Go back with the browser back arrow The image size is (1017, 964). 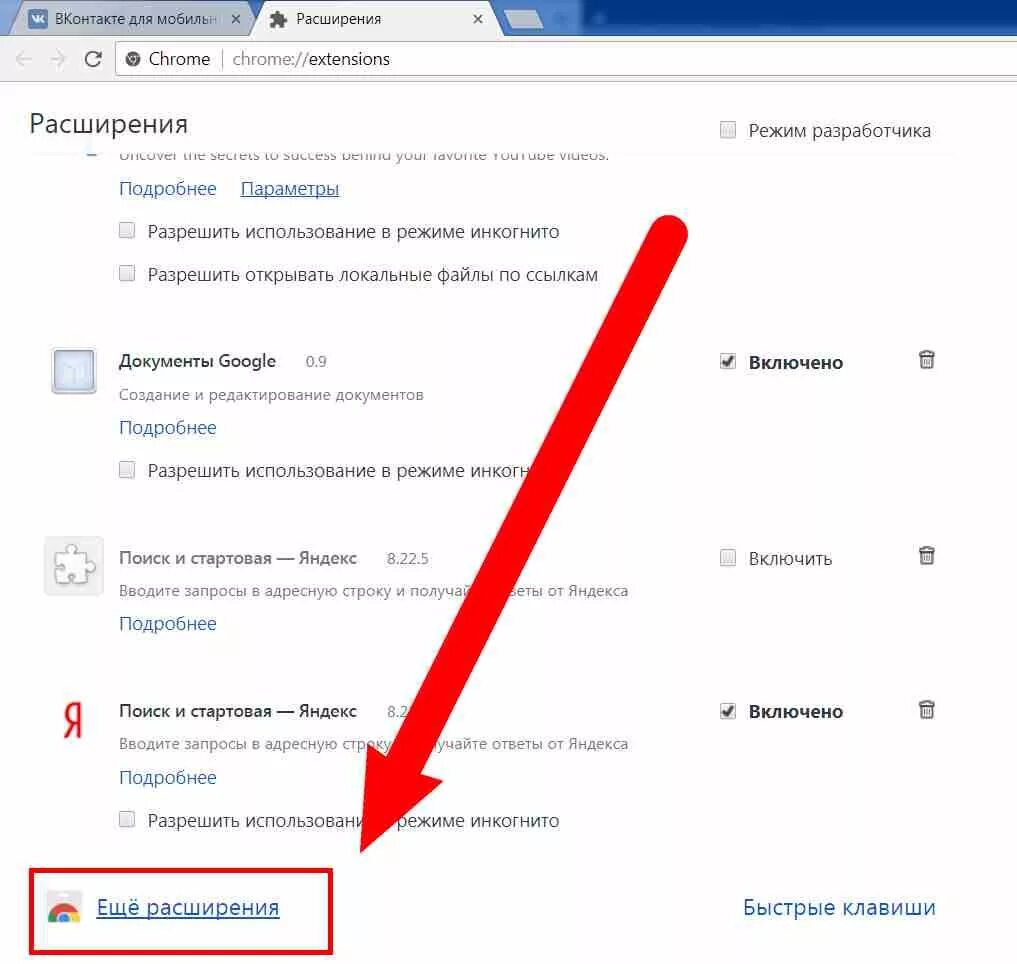click(x=24, y=59)
